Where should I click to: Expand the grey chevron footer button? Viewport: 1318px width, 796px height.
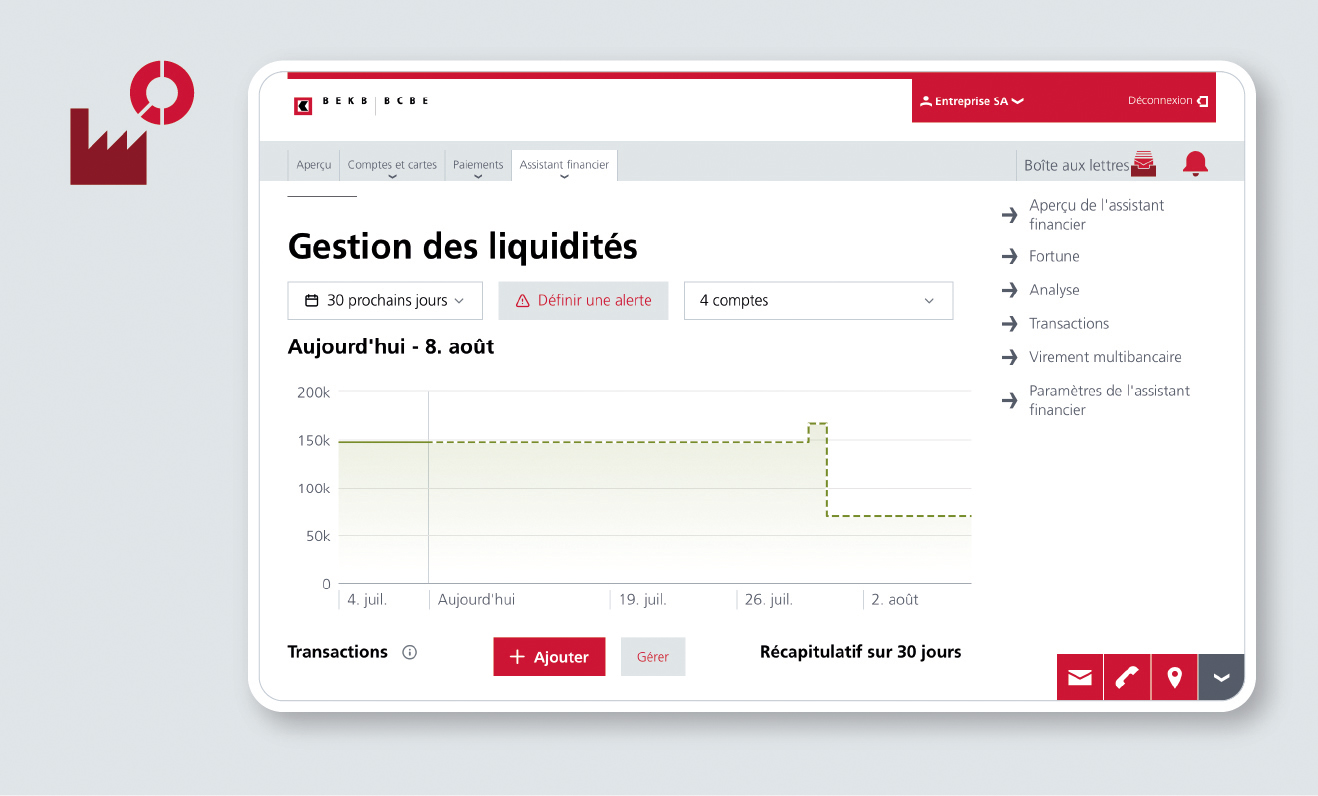1221,678
